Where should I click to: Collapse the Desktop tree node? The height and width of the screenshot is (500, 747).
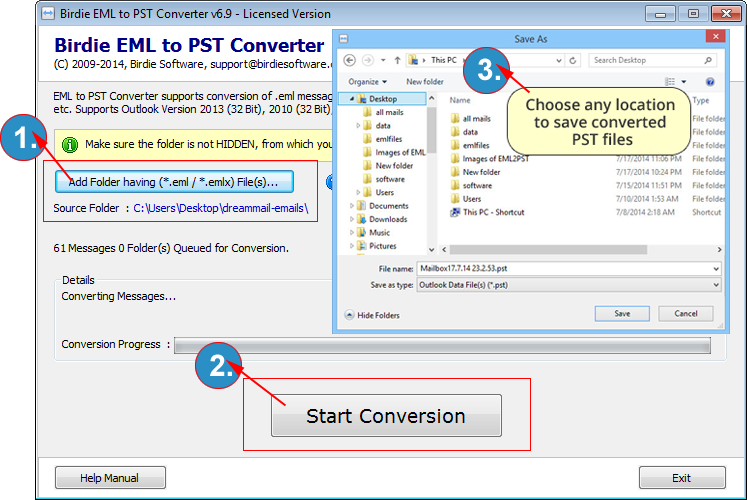tap(352, 99)
